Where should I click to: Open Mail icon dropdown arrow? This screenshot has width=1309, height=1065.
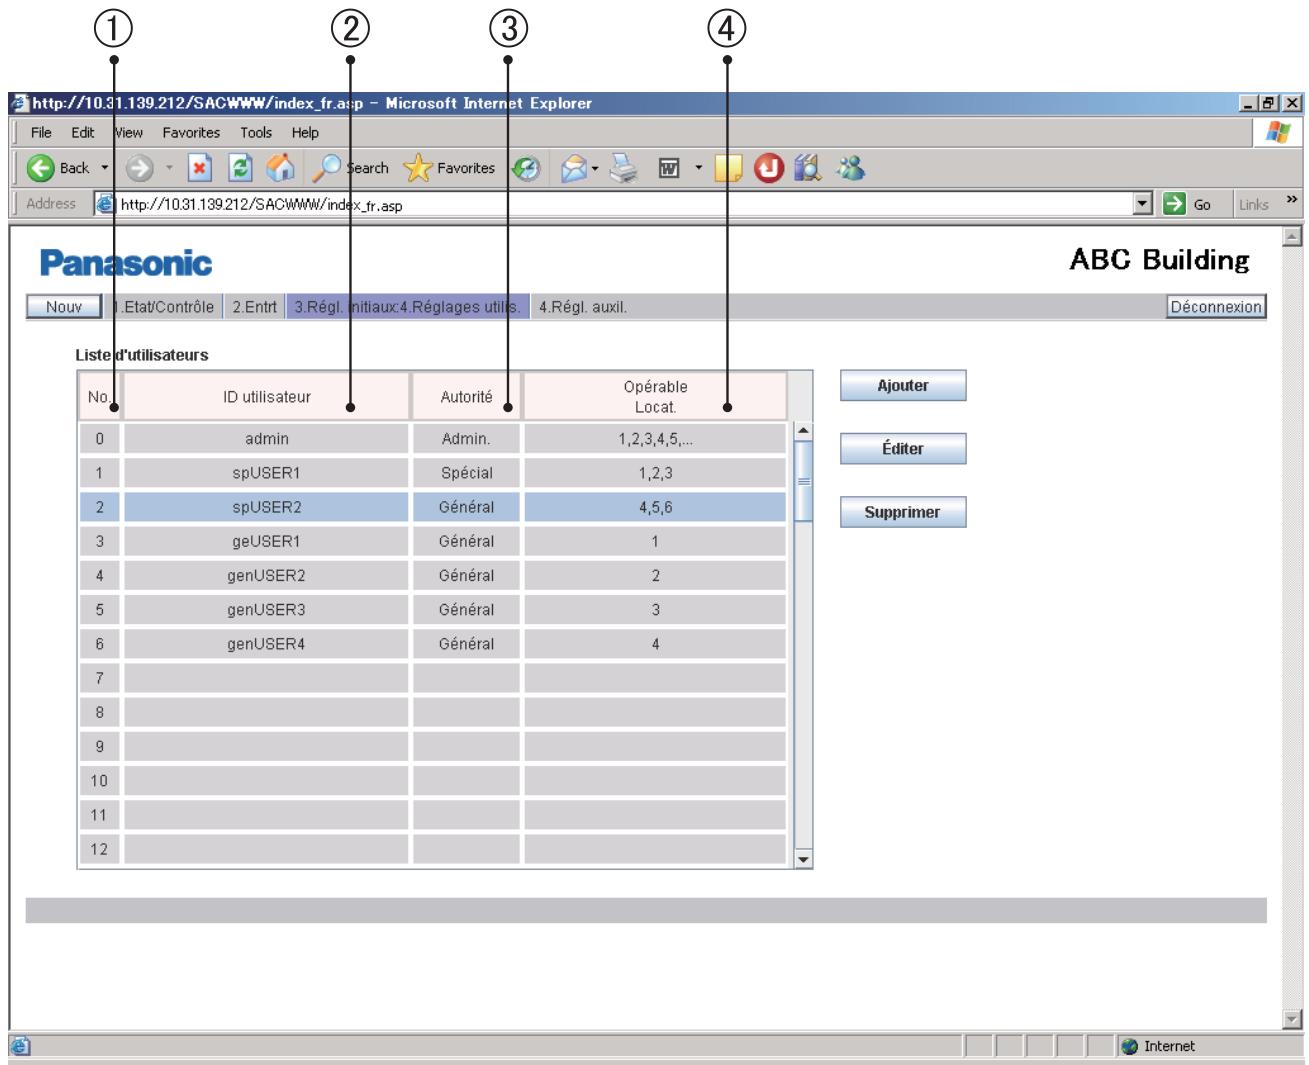(595, 168)
